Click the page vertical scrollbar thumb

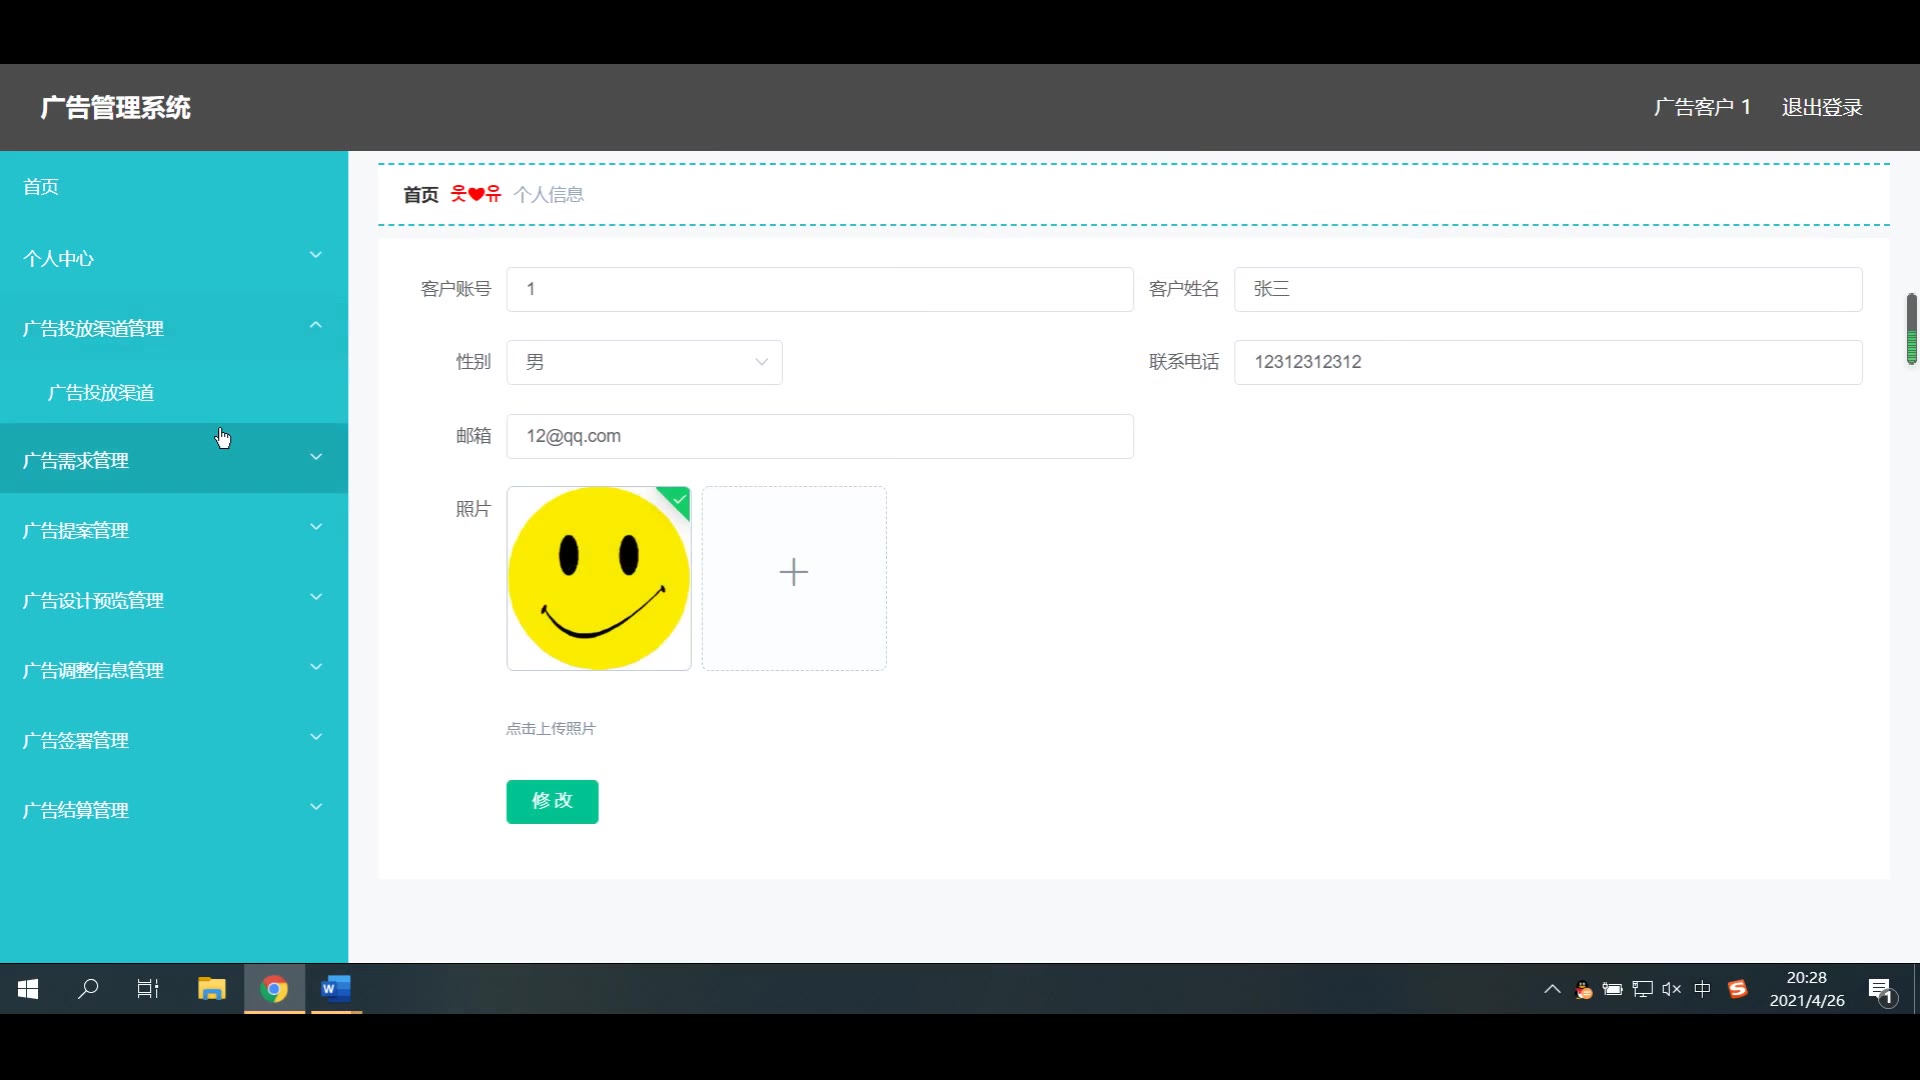[1911, 329]
